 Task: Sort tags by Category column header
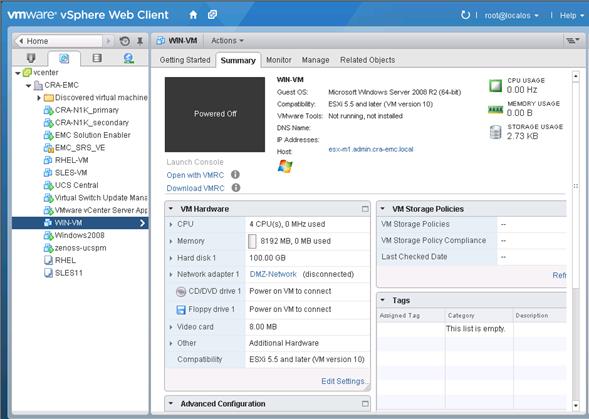pyautogui.click(x=479, y=316)
